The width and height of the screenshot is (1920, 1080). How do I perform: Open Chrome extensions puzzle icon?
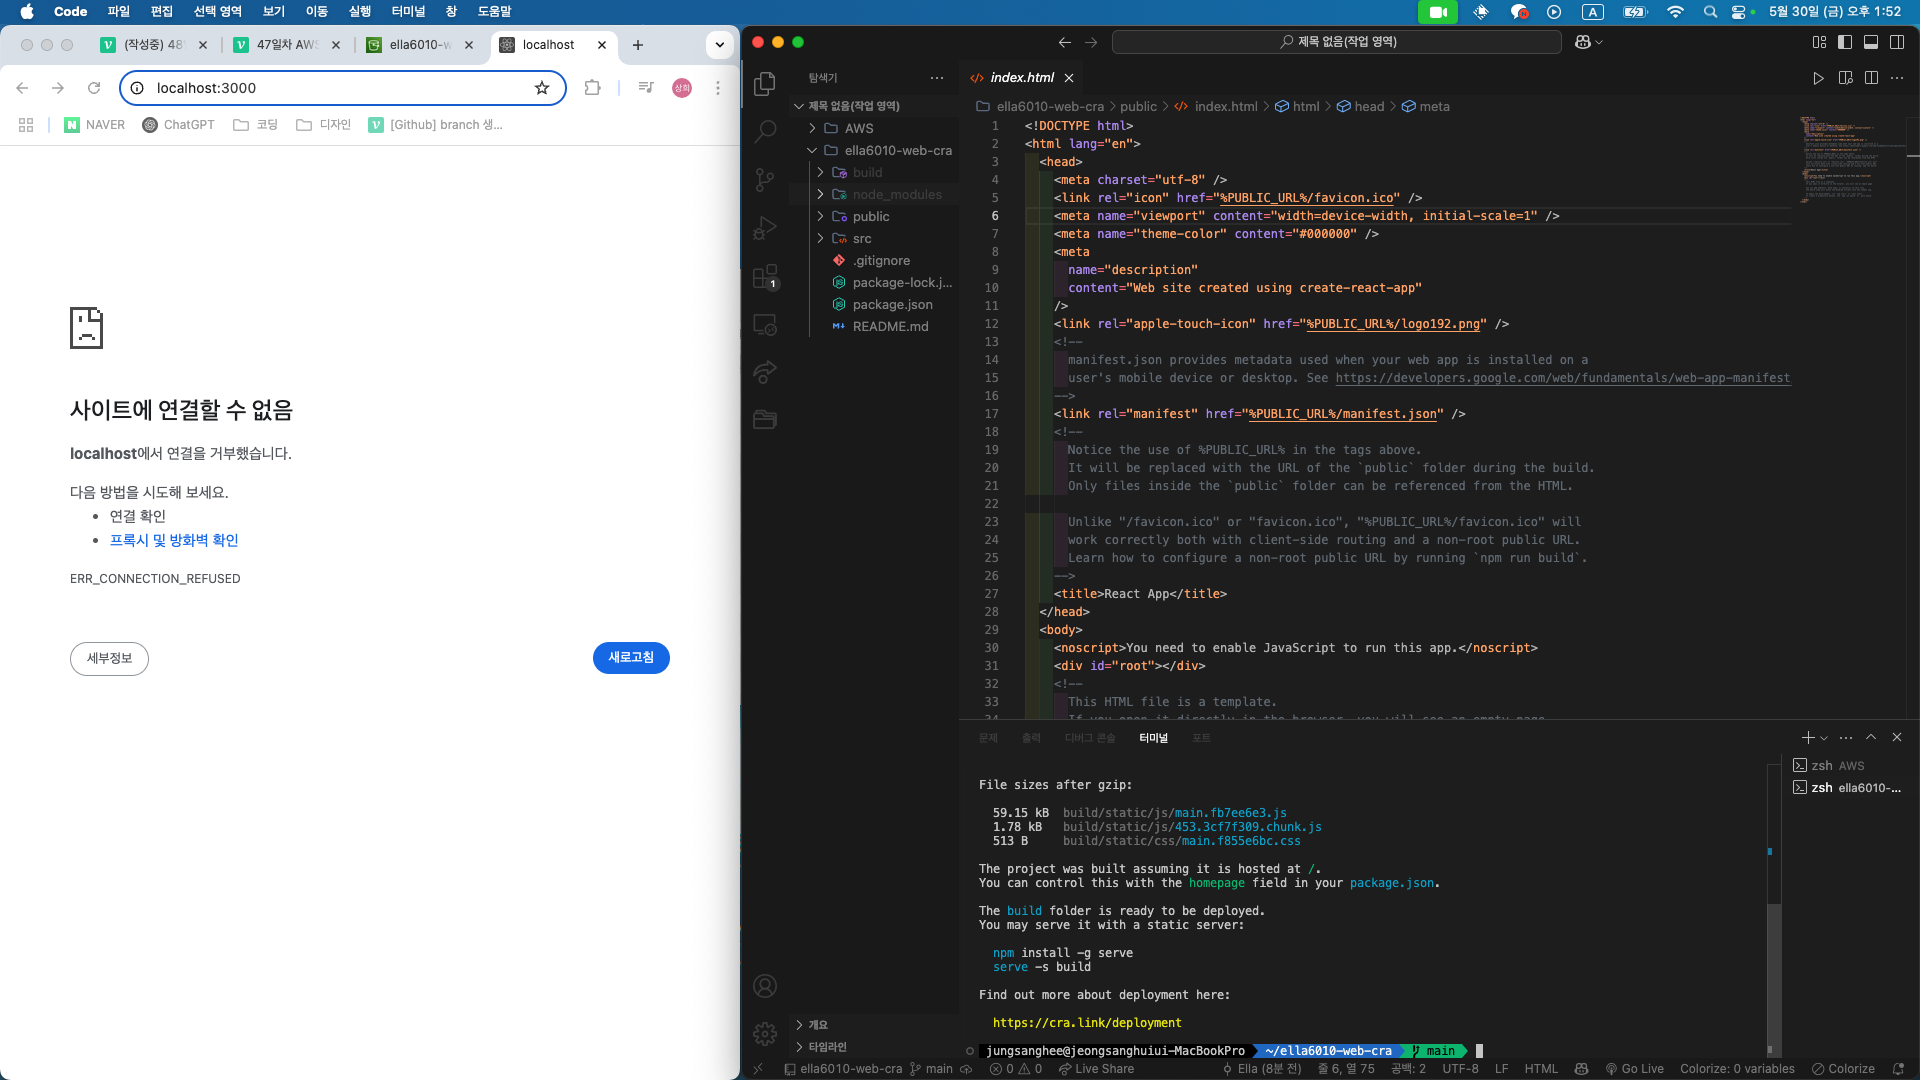(x=593, y=88)
